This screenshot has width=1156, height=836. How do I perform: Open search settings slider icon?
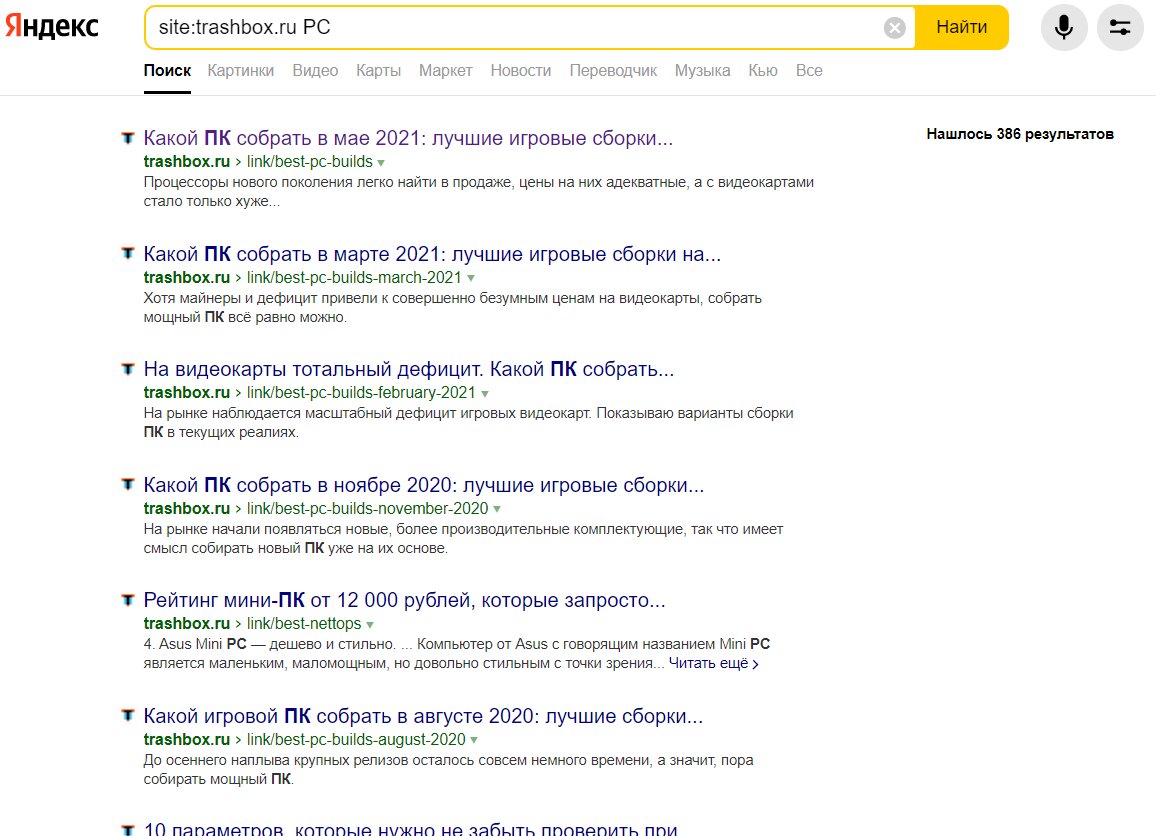(x=1120, y=27)
